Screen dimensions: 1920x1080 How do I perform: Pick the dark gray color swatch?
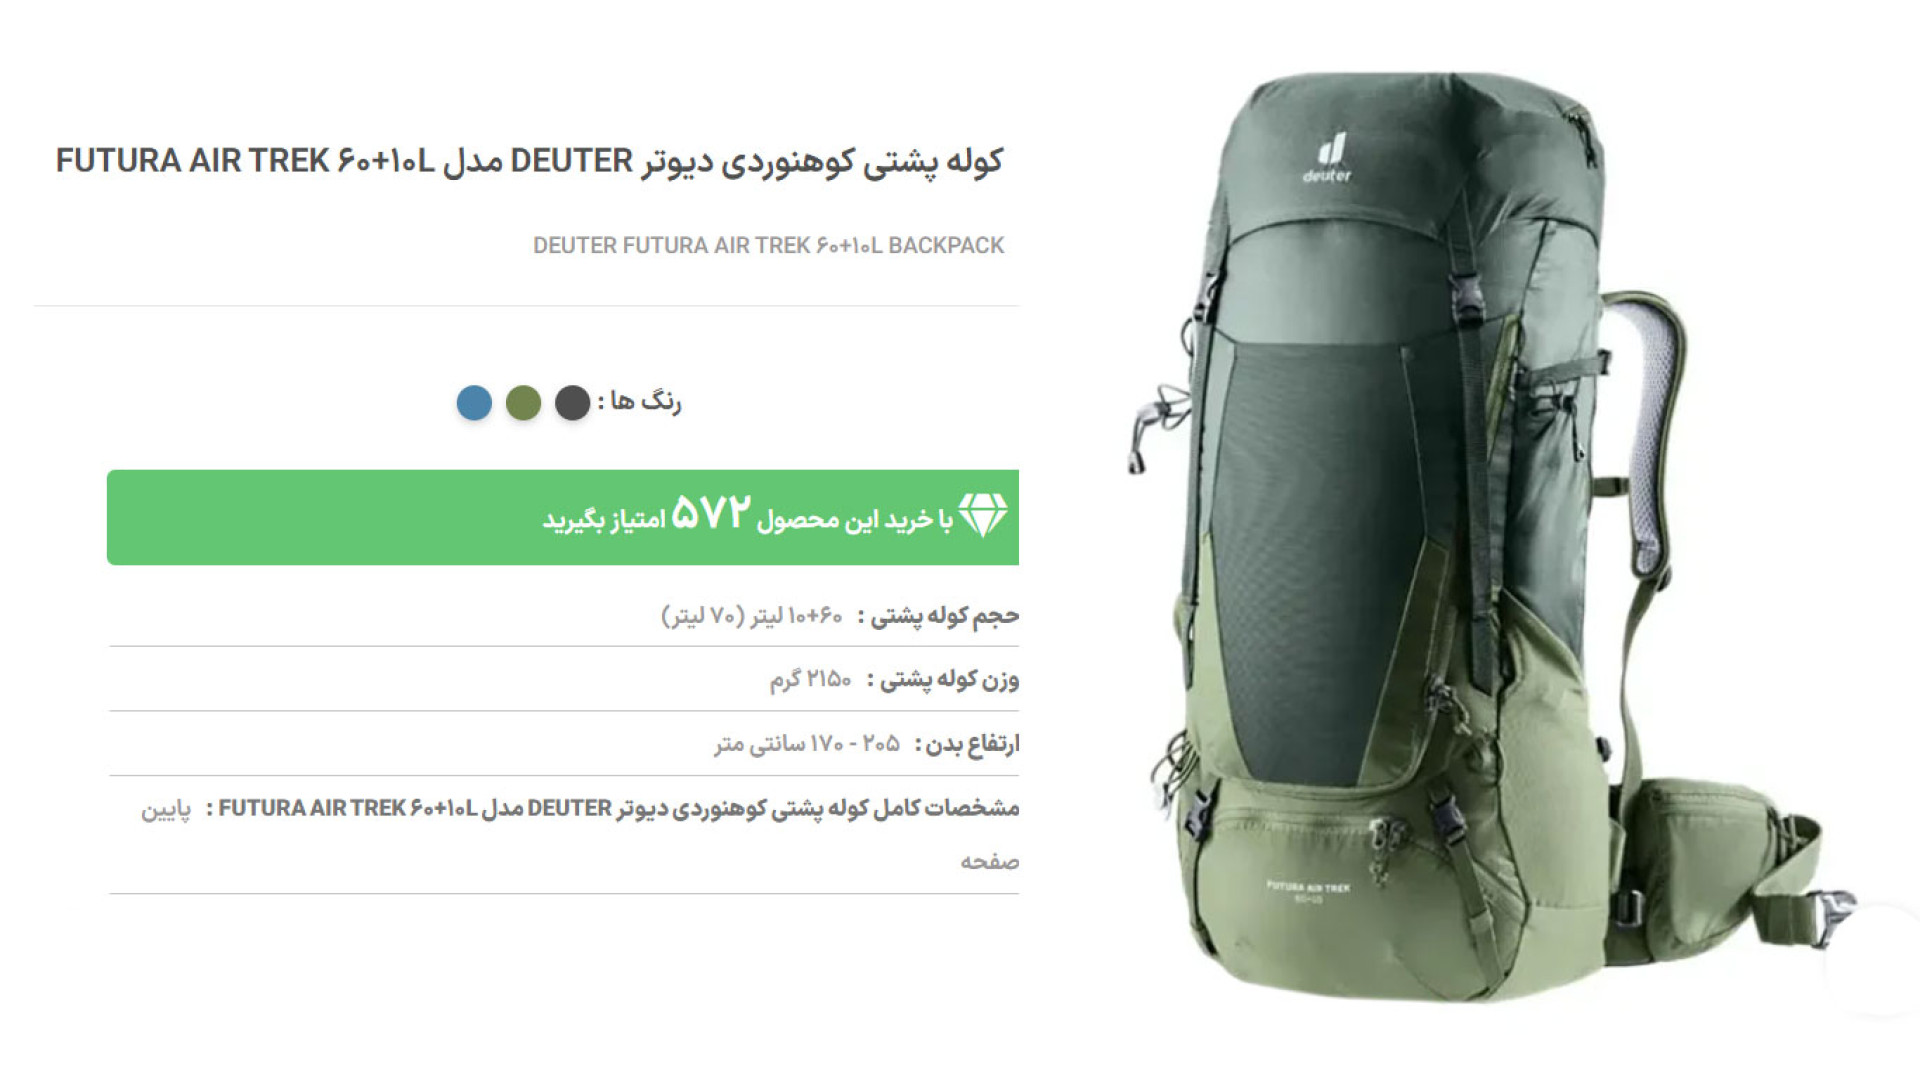tap(572, 403)
